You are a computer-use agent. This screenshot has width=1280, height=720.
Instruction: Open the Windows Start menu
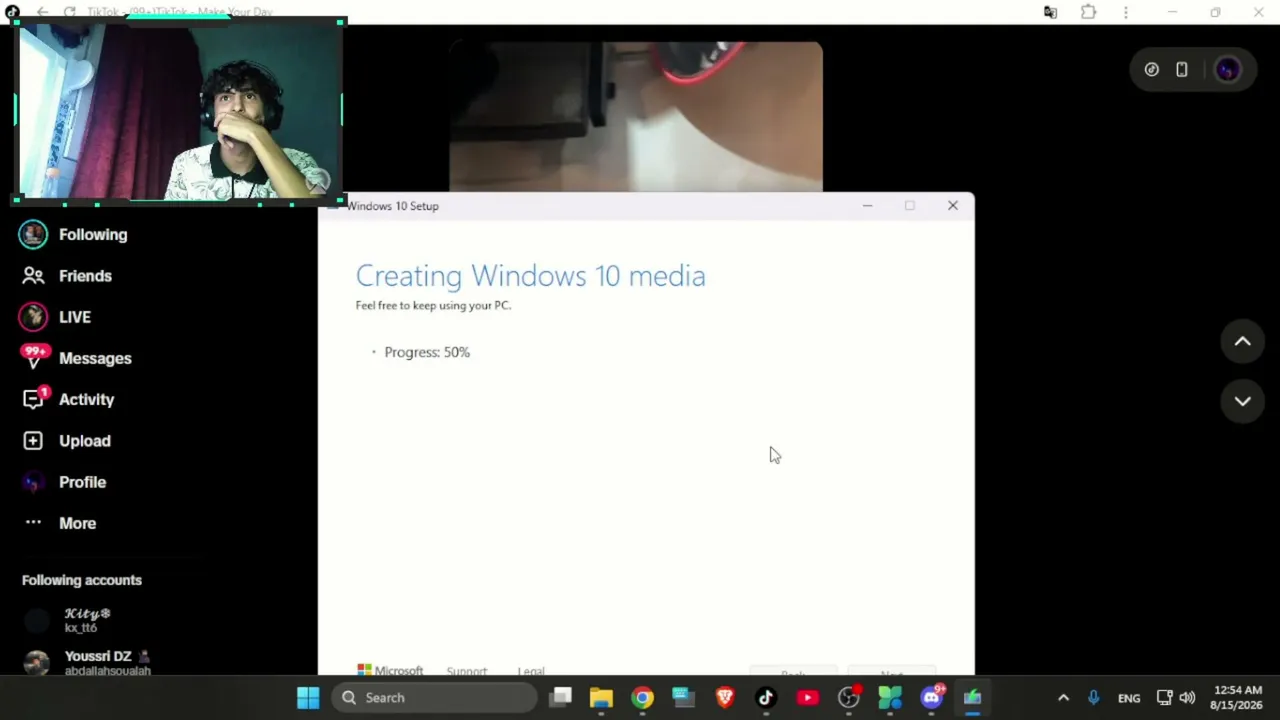[308, 697]
